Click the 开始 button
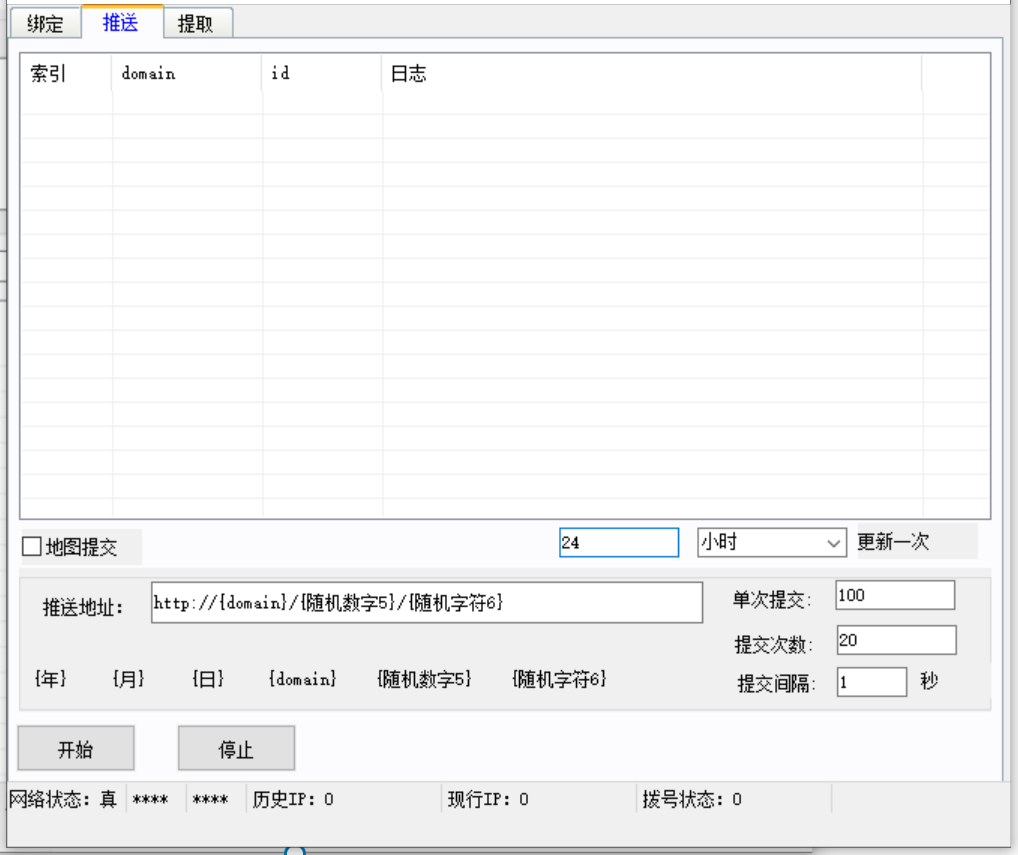 [x=76, y=749]
